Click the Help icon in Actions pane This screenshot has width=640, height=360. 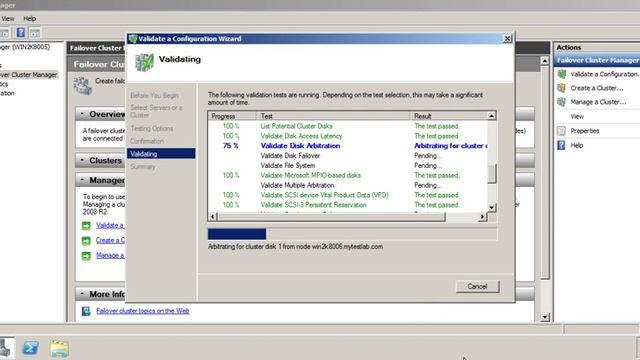point(562,145)
